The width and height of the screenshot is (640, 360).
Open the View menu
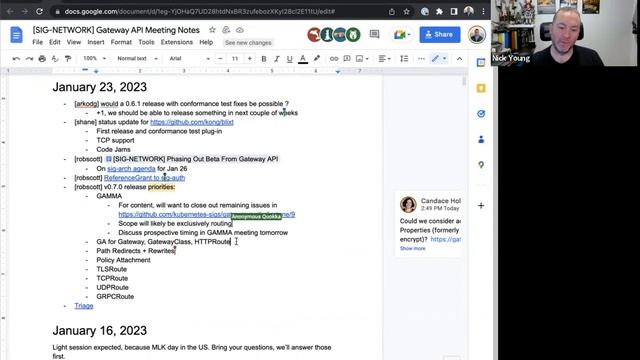[x=74, y=42]
